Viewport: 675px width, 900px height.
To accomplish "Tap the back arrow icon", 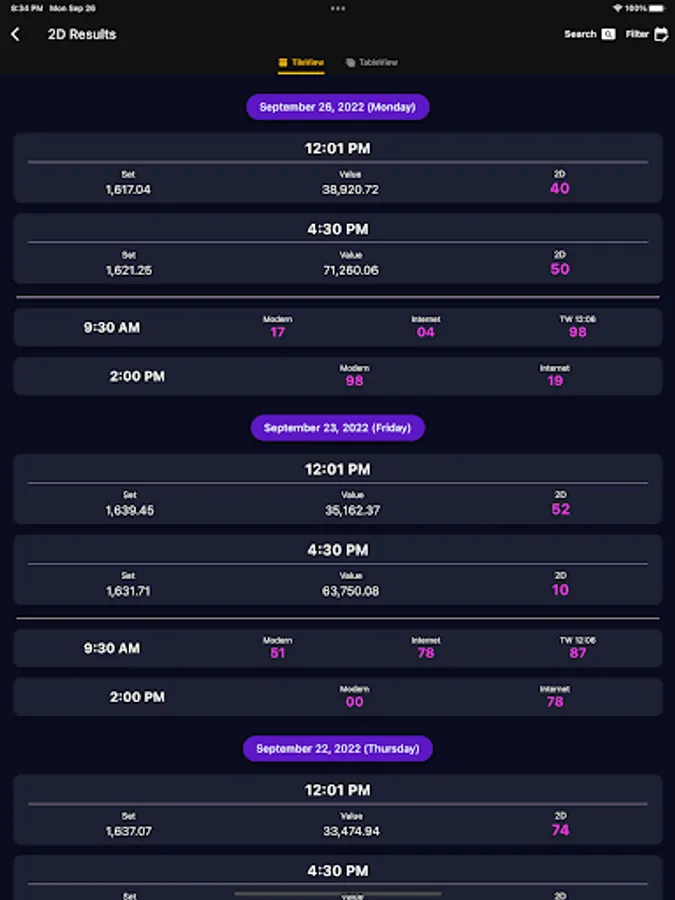I will pyautogui.click(x=16, y=34).
